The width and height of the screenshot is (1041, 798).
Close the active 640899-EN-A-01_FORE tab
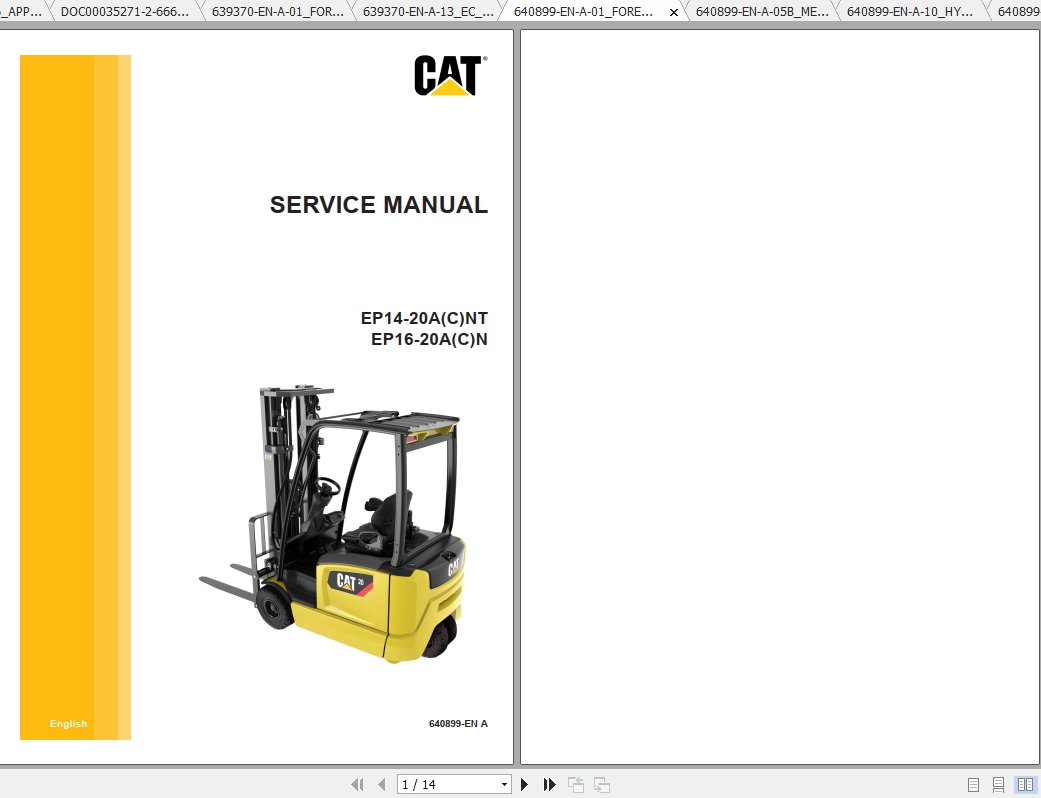pyautogui.click(x=673, y=11)
